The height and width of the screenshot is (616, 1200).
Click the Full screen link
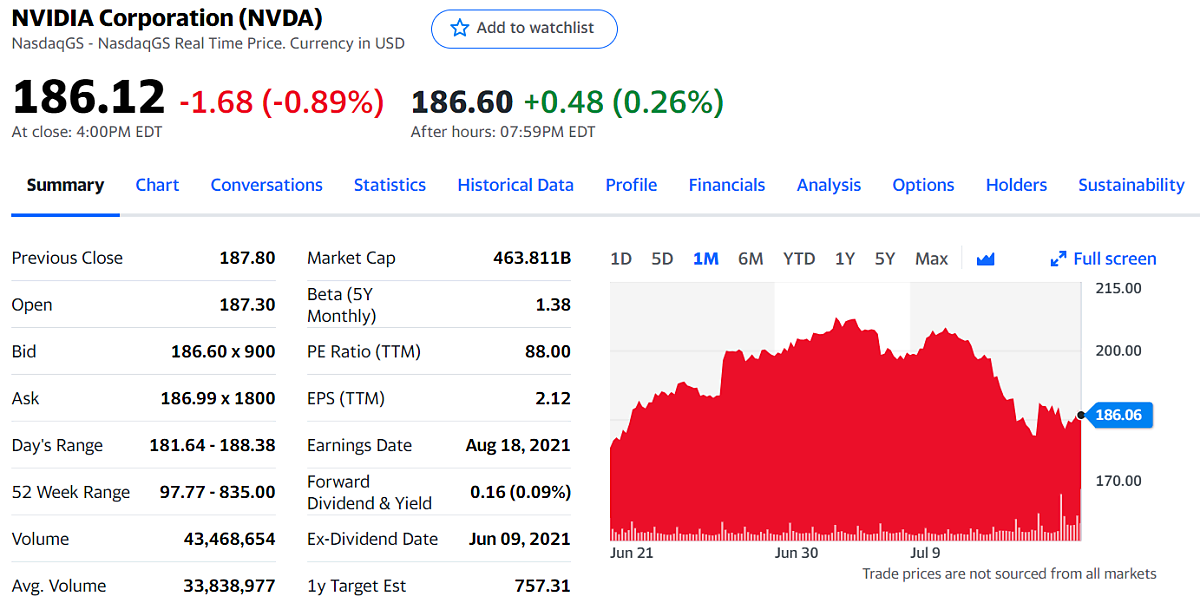pyautogui.click(x=1103, y=259)
